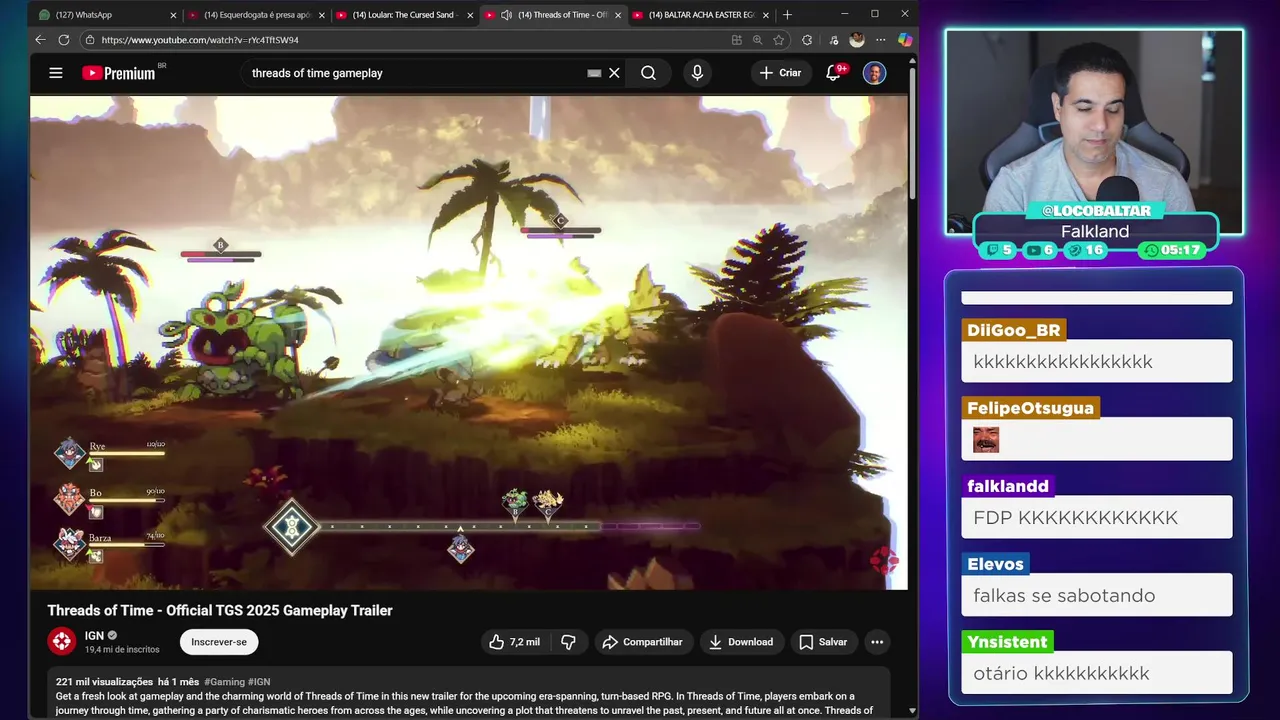1280x720 pixels.
Task: Click the 221 mil visualizações text
Action: [x=104, y=682]
